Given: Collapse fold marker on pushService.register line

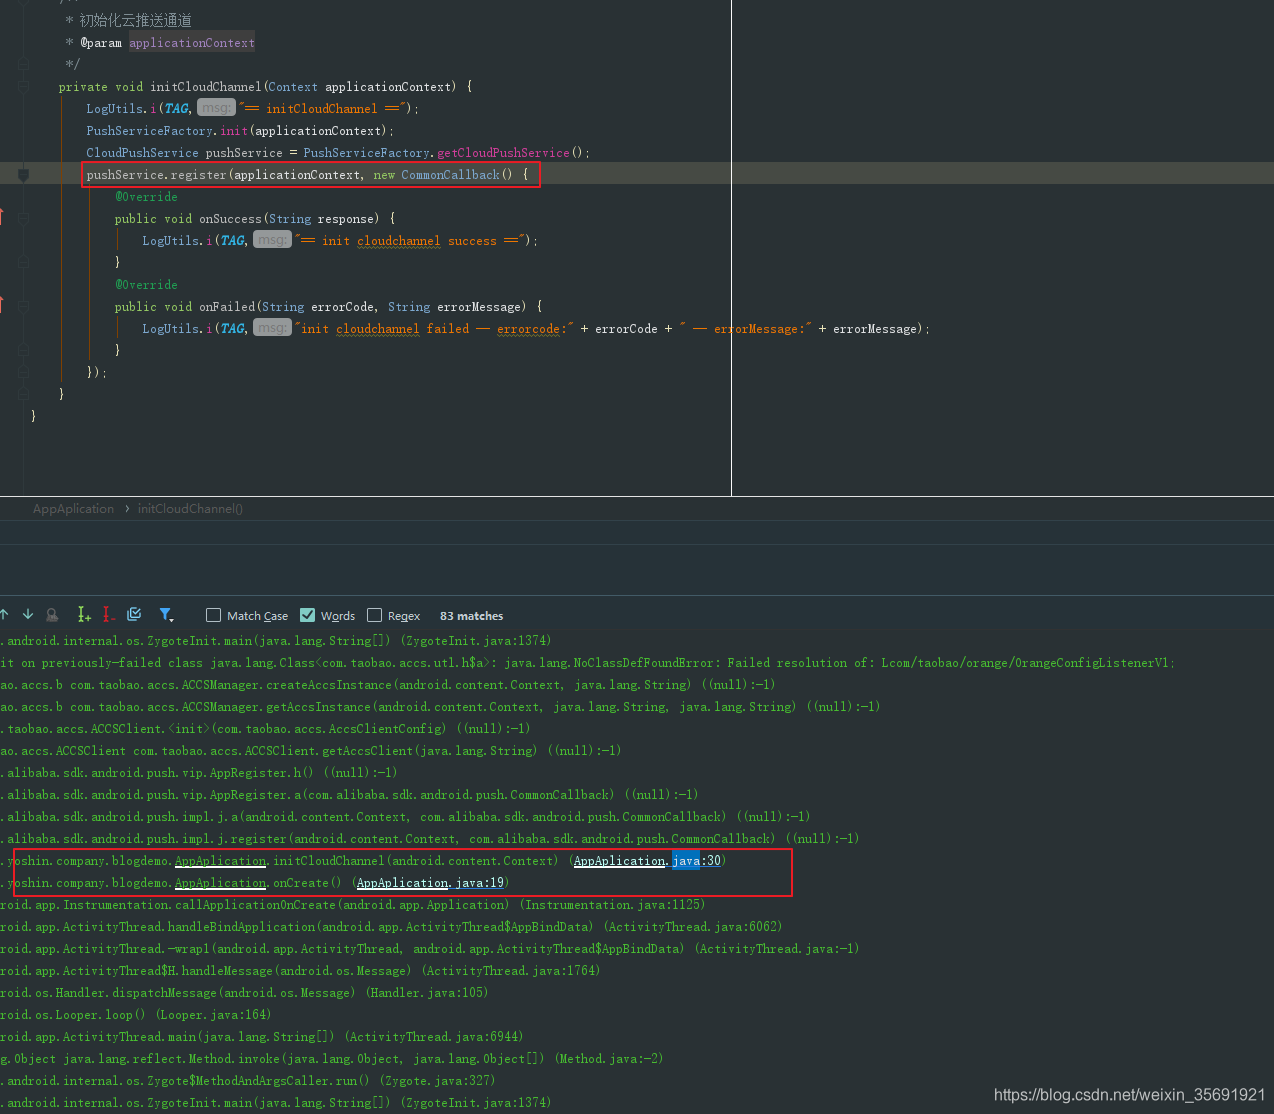Looking at the screenshot, I should pyautogui.click(x=24, y=175).
